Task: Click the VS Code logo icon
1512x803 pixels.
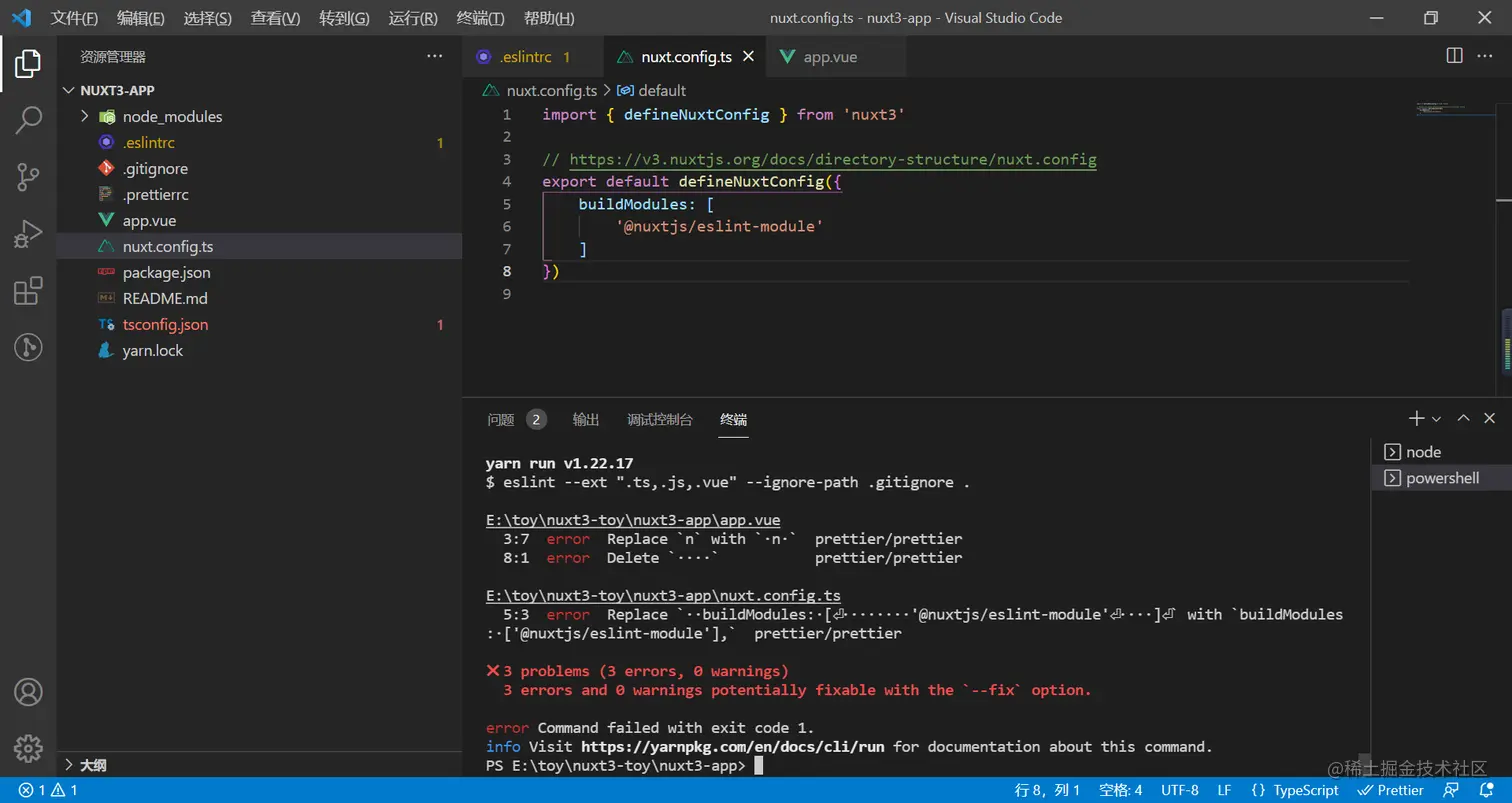Action: click(x=21, y=18)
